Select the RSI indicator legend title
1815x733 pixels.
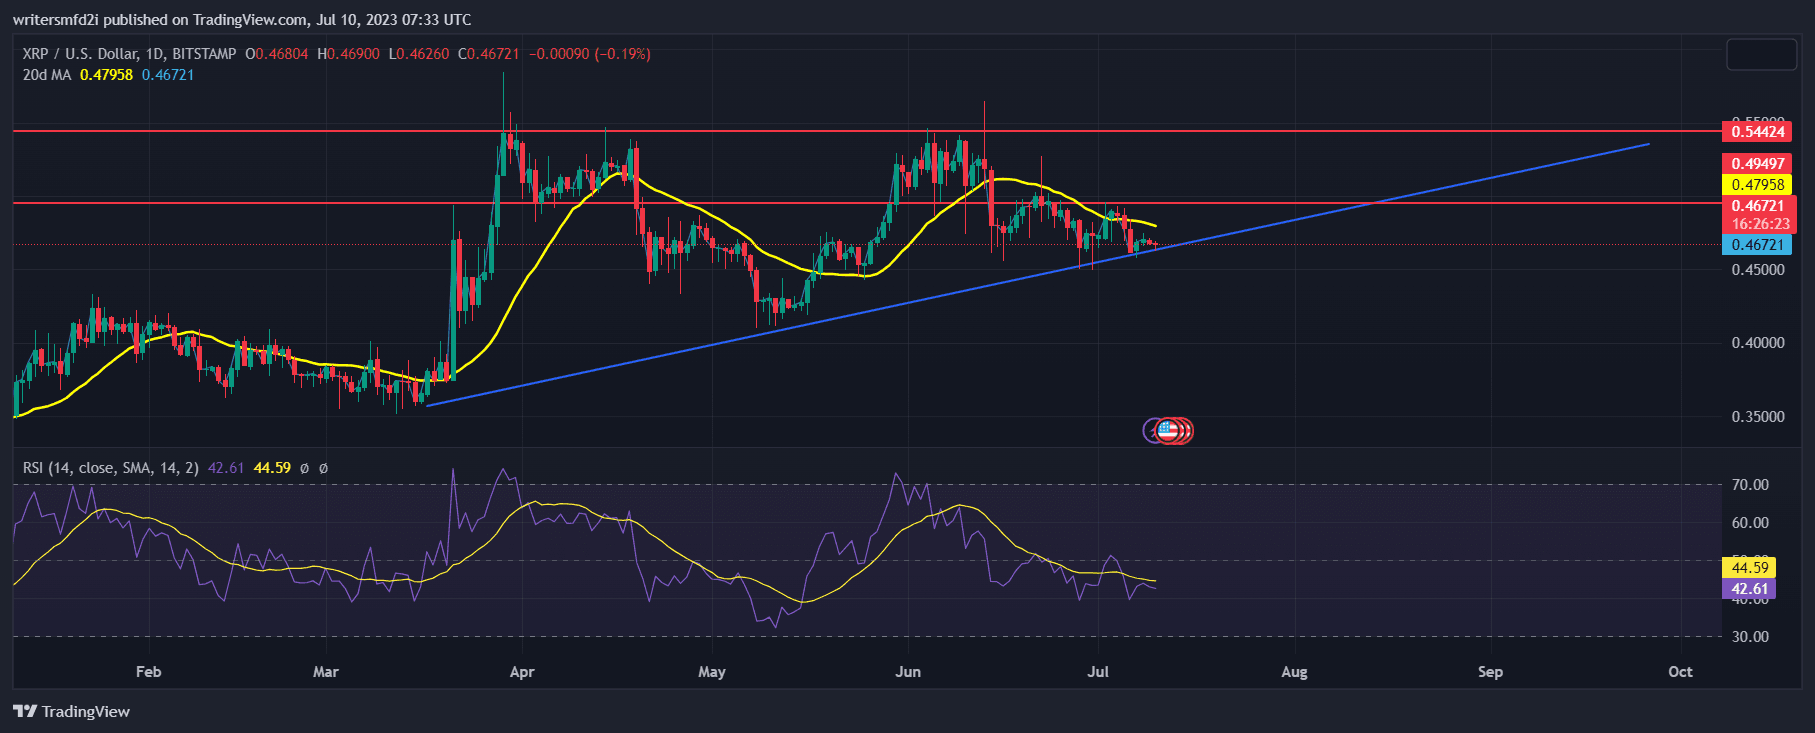[110, 468]
